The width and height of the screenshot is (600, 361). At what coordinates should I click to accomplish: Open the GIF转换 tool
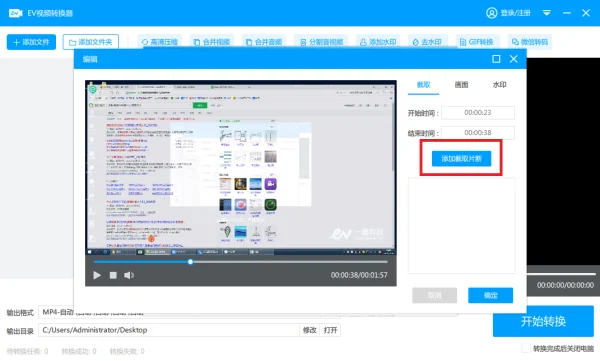tap(476, 42)
